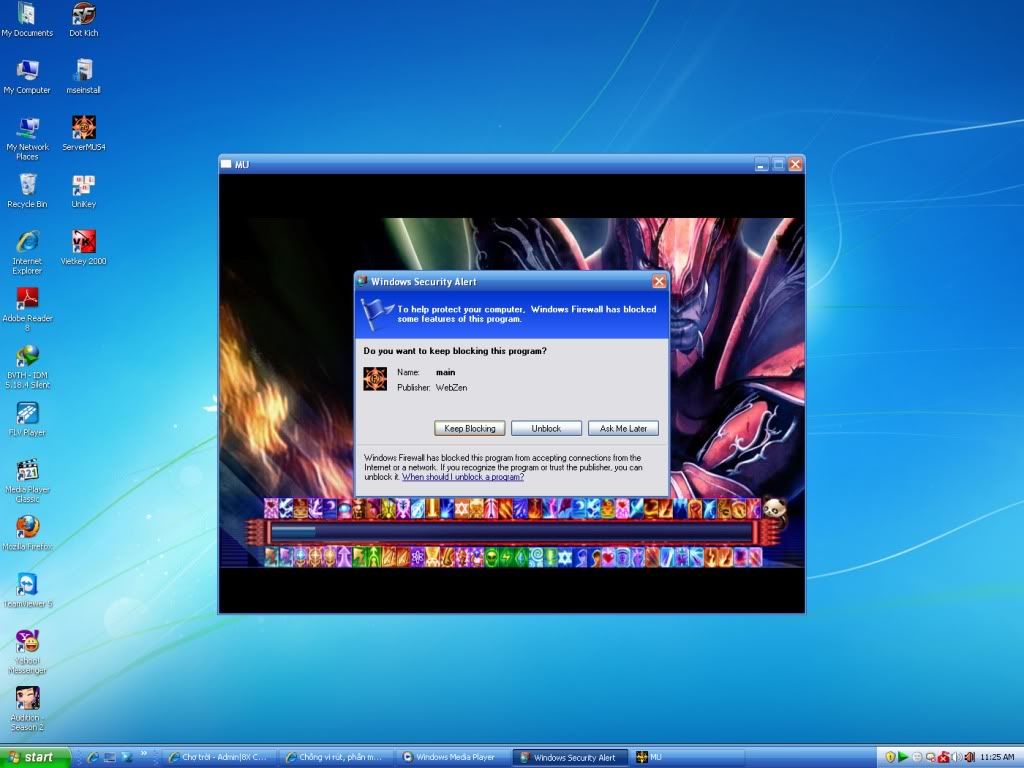Viewport: 1024px width, 768px height.
Task: Click the Ask Me Later button
Action: (623, 428)
